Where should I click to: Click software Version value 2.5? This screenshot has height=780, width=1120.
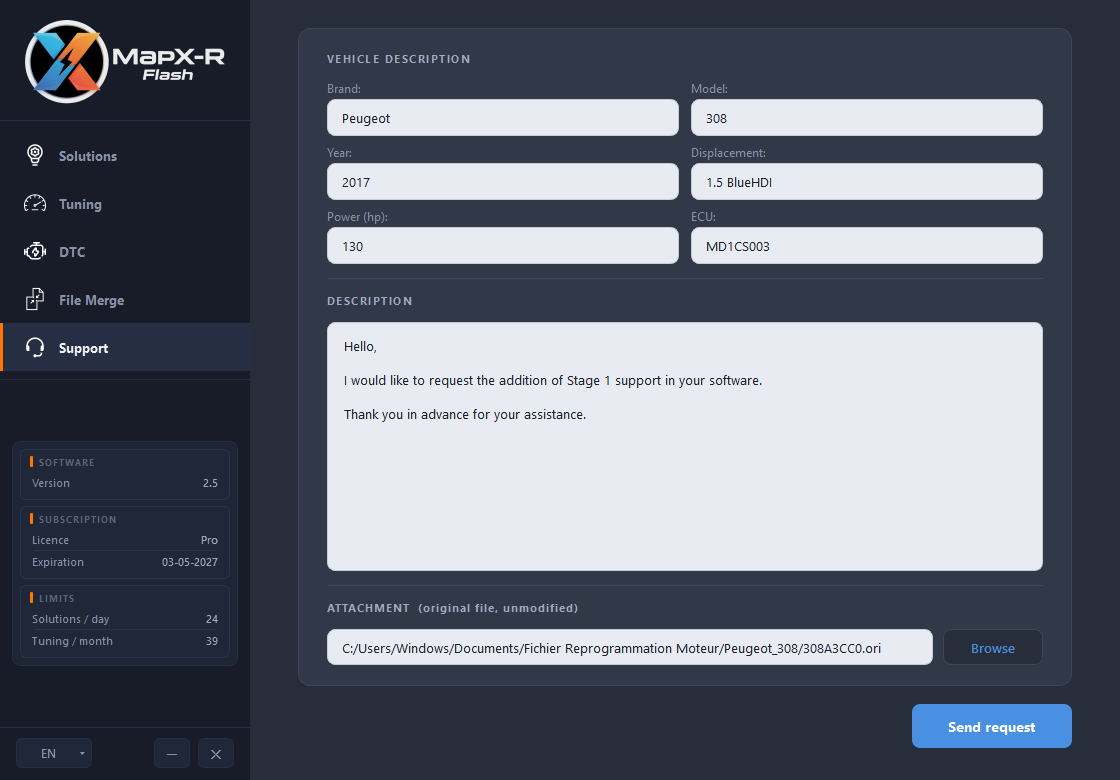210,483
